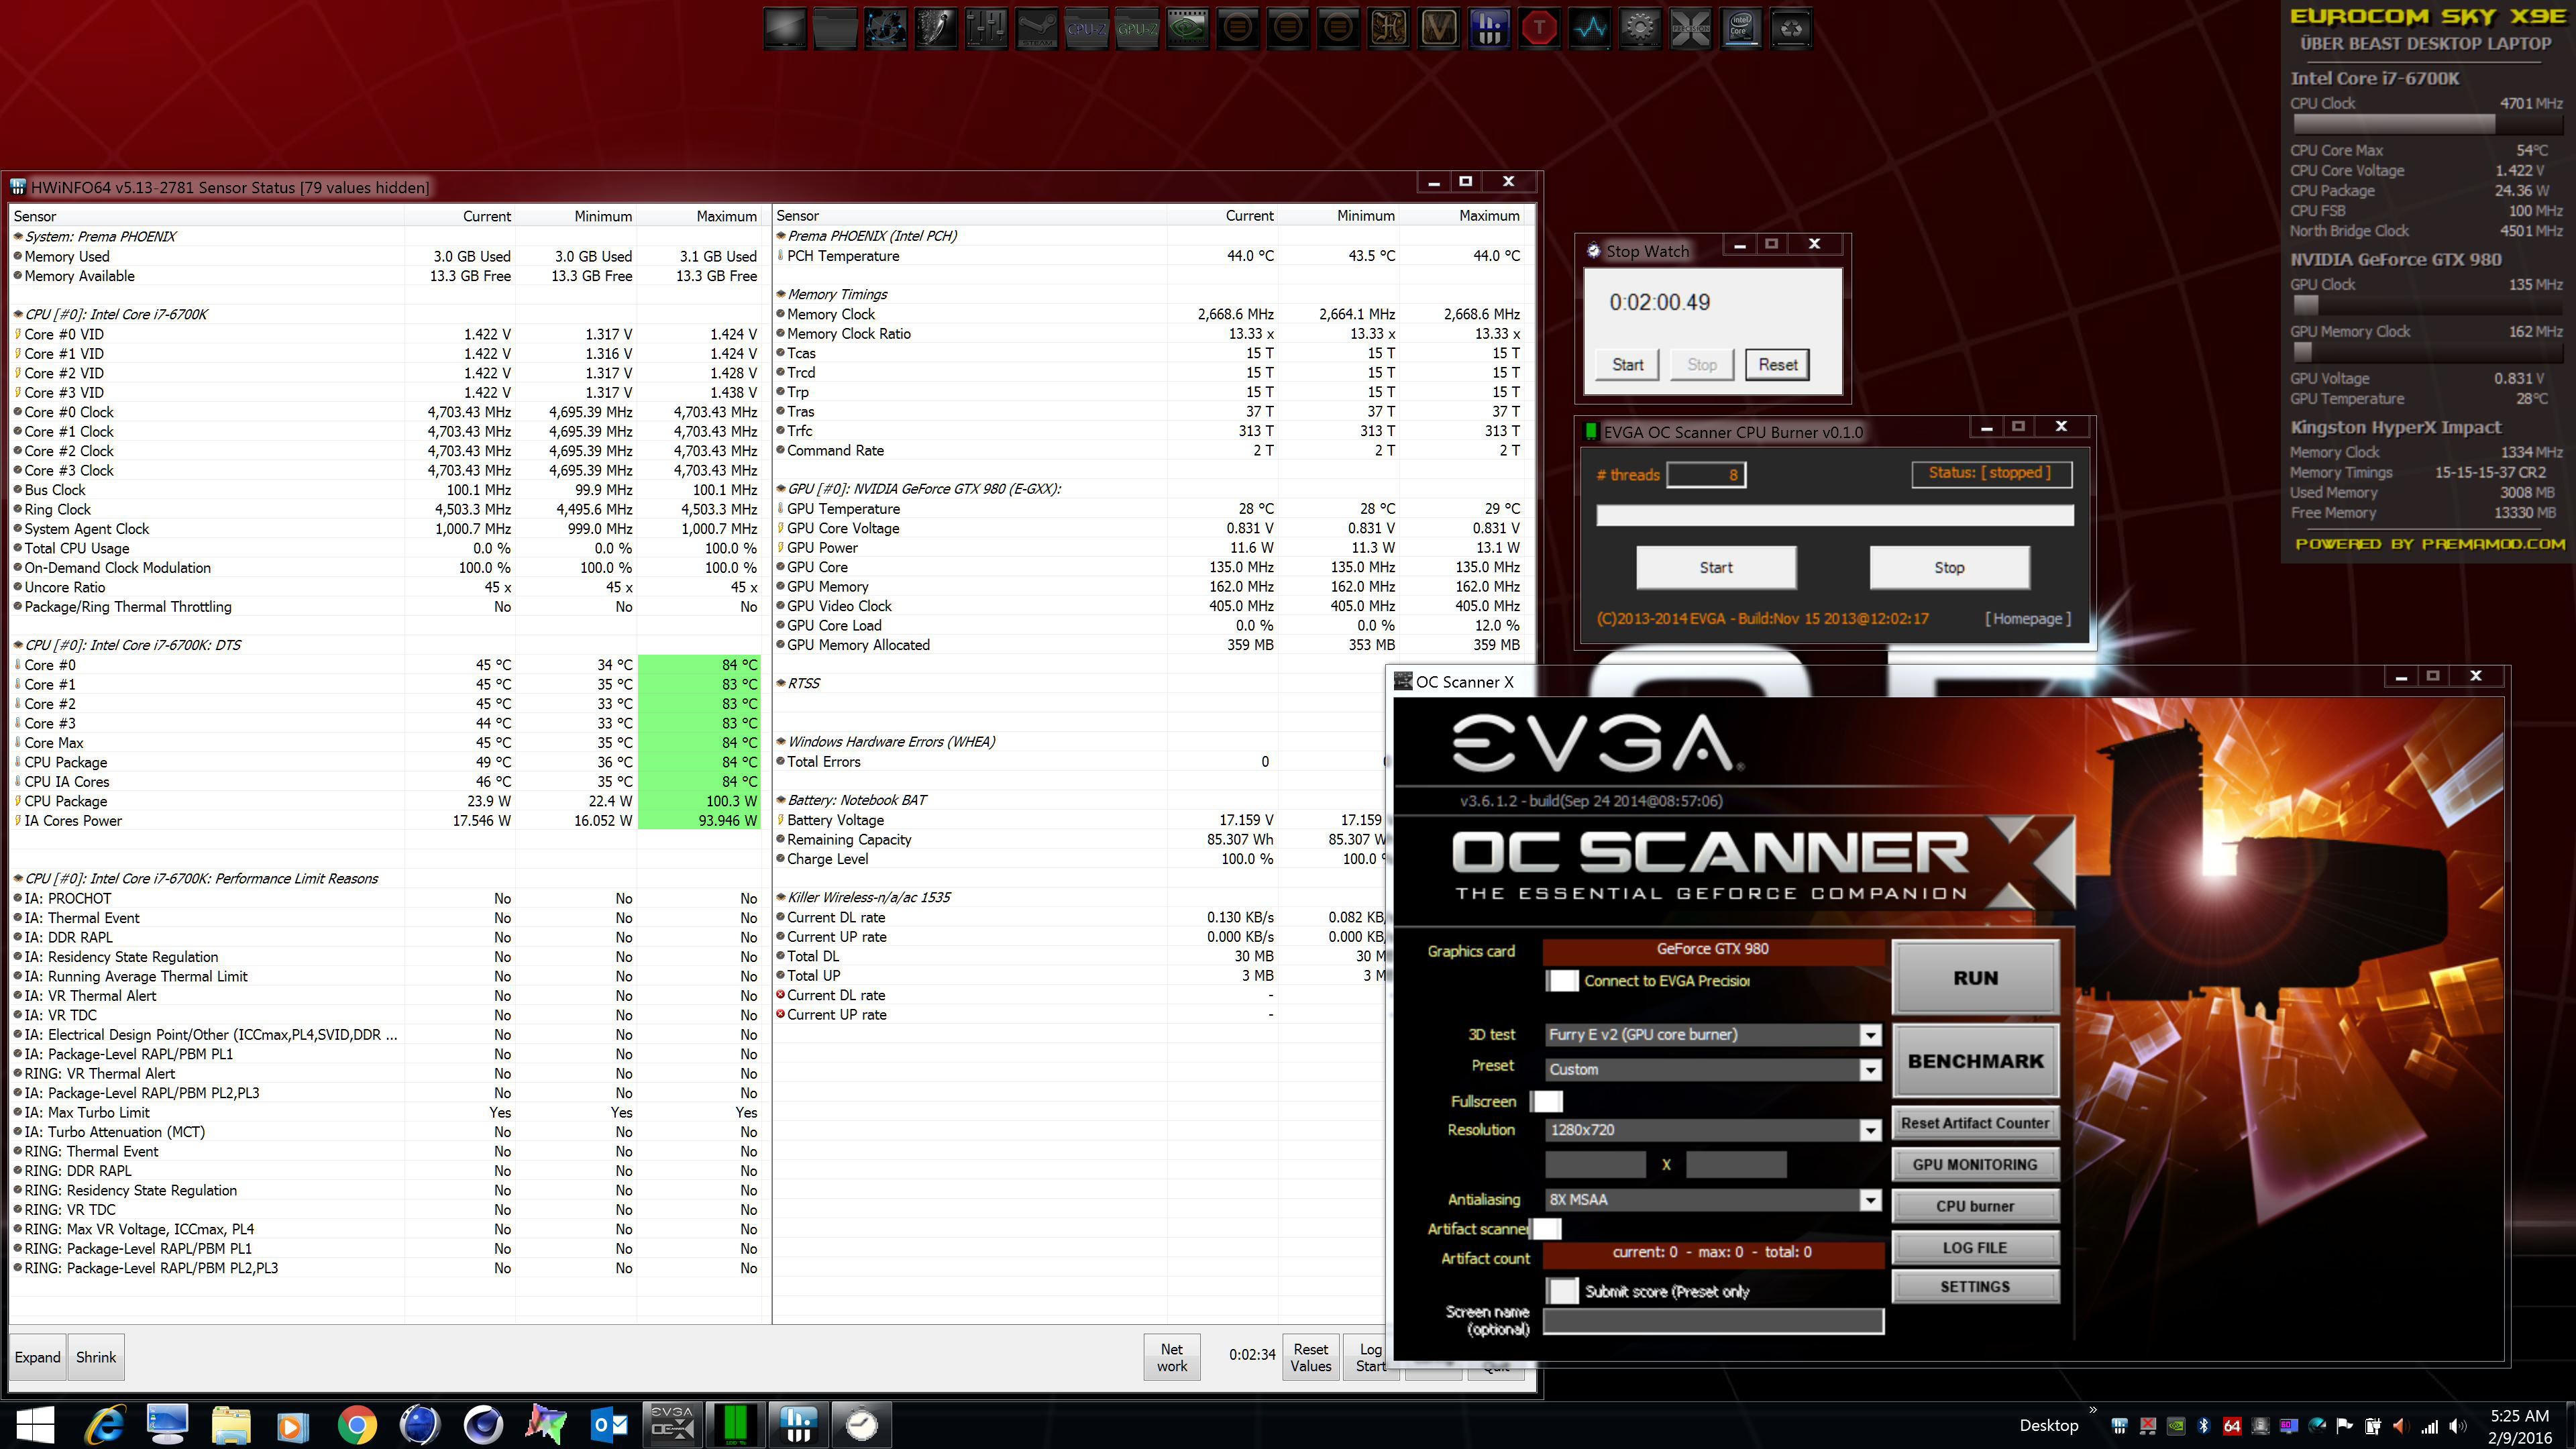Launch the V-emblem dock icon

tap(1439, 28)
